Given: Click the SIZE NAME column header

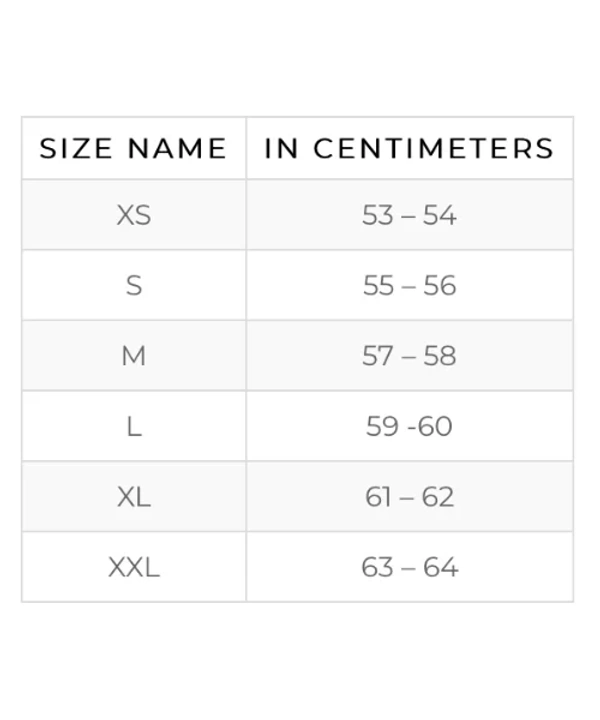Looking at the screenshot, I should (134, 149).
